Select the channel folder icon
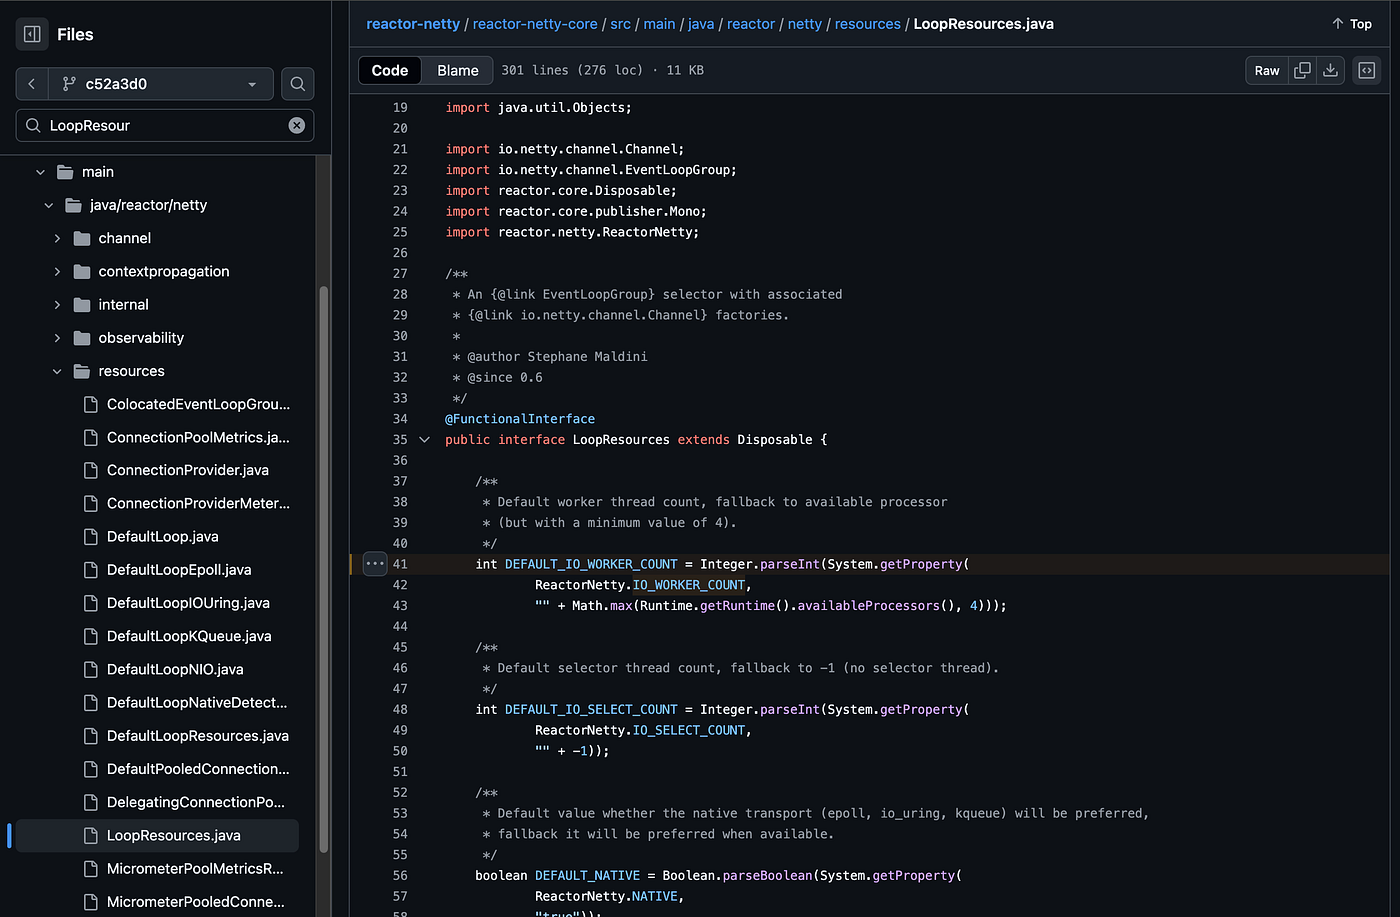Viewport: 1400px width, 917px height. [x=82, y=238]
